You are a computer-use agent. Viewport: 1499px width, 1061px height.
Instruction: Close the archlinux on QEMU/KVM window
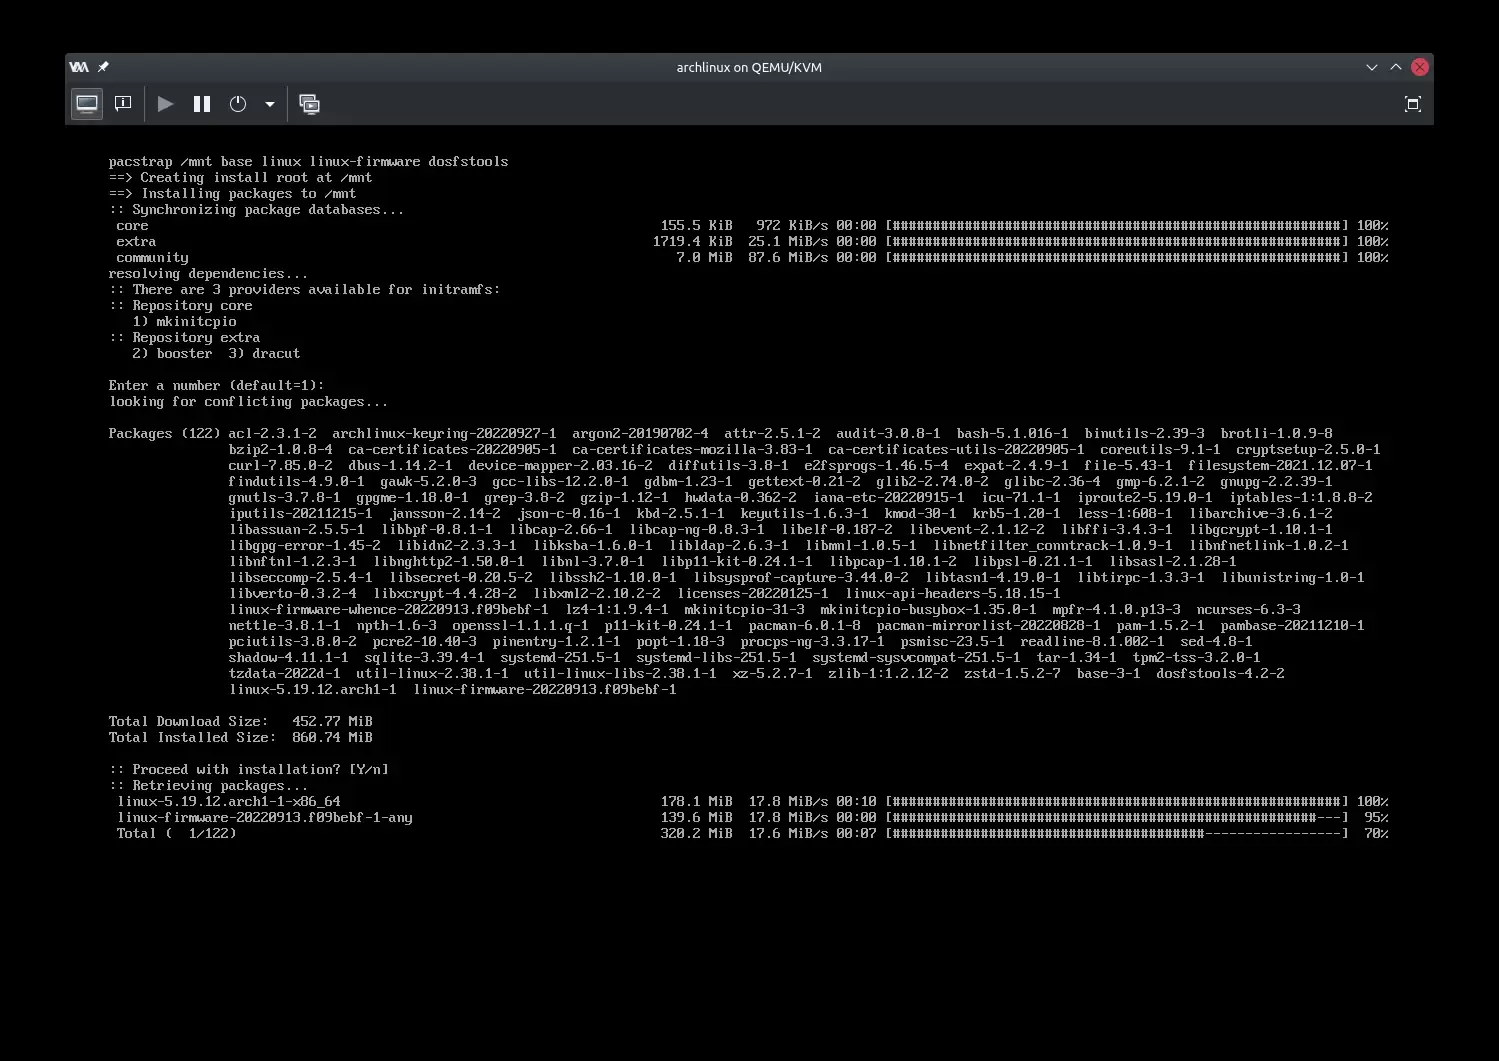[x=1419, y=67]
